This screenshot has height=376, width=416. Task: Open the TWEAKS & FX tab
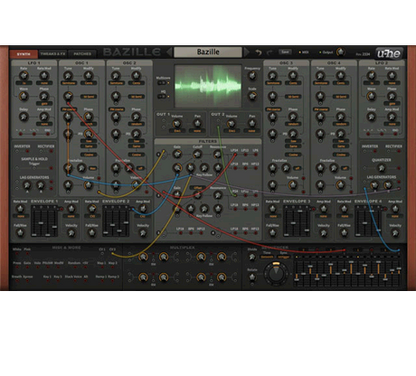click(53, 54)
